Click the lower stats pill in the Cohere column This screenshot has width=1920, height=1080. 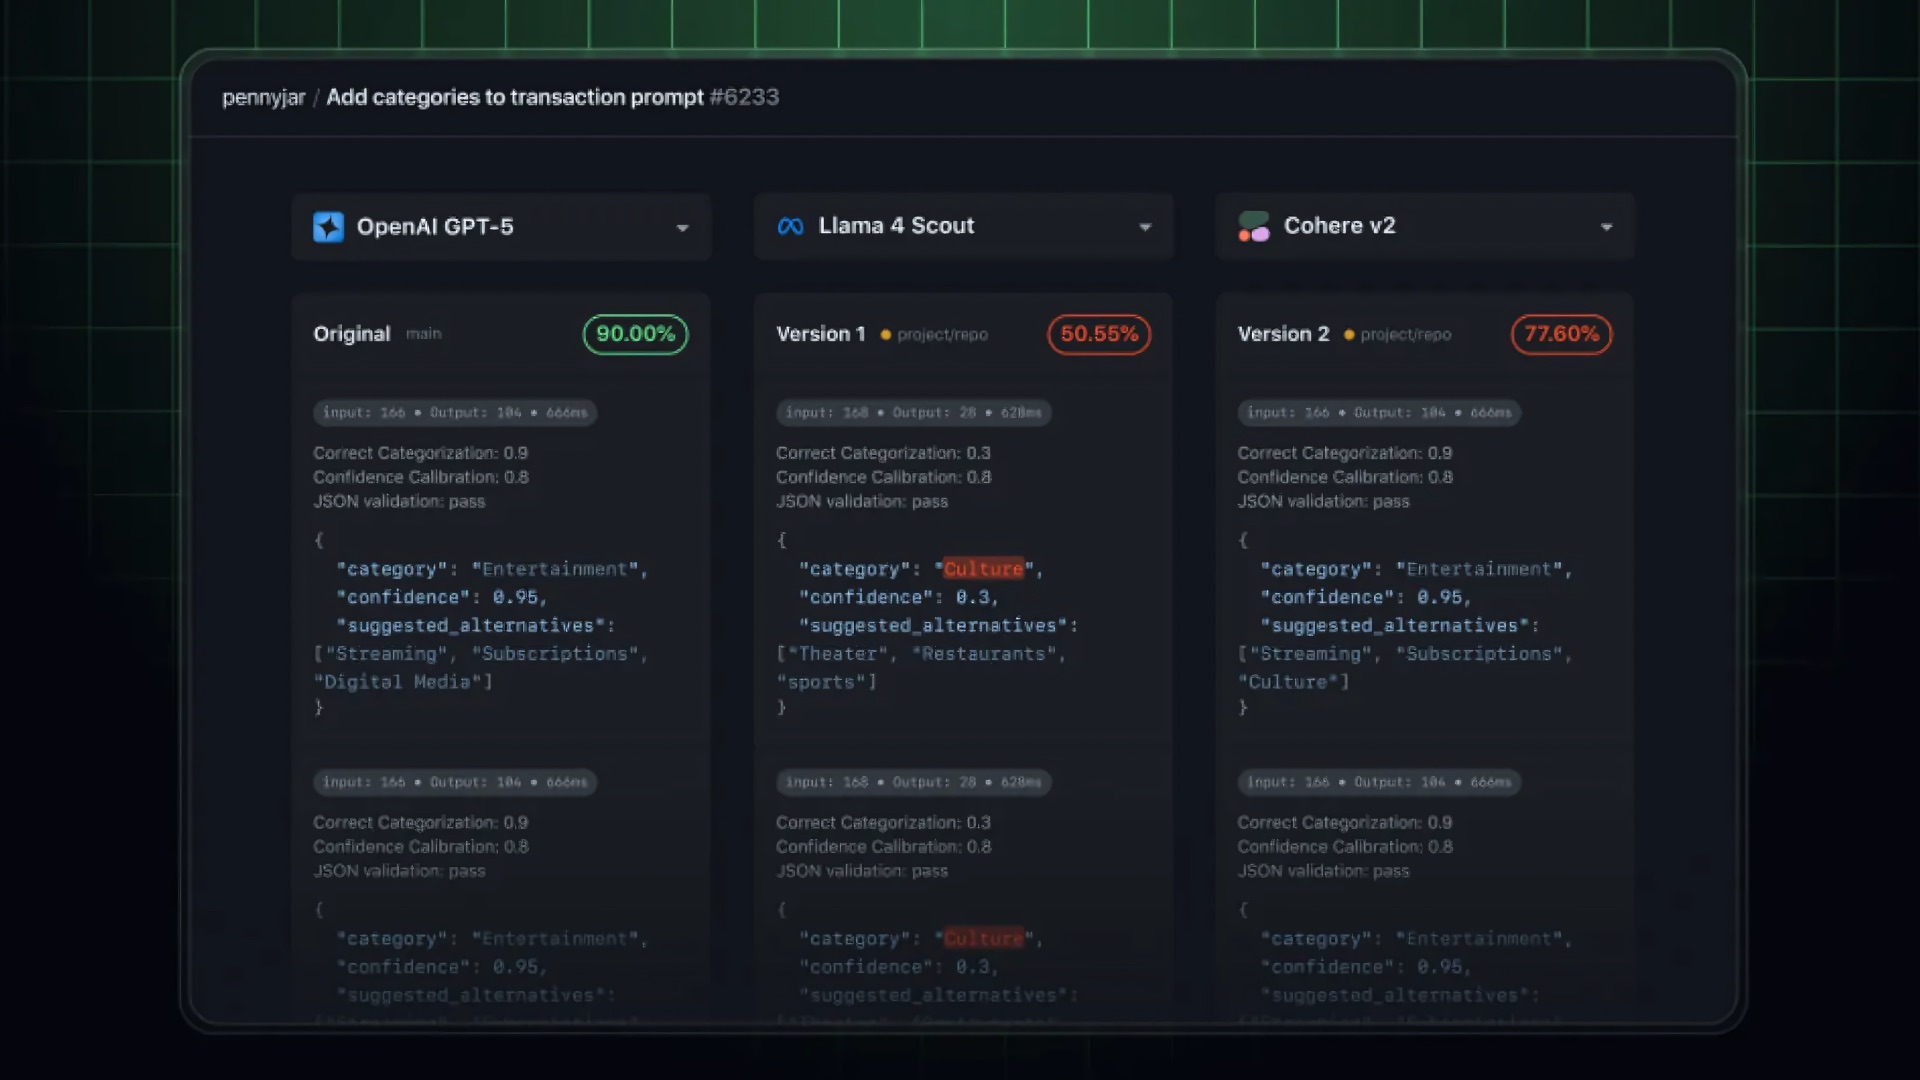tap(1379, 783)
